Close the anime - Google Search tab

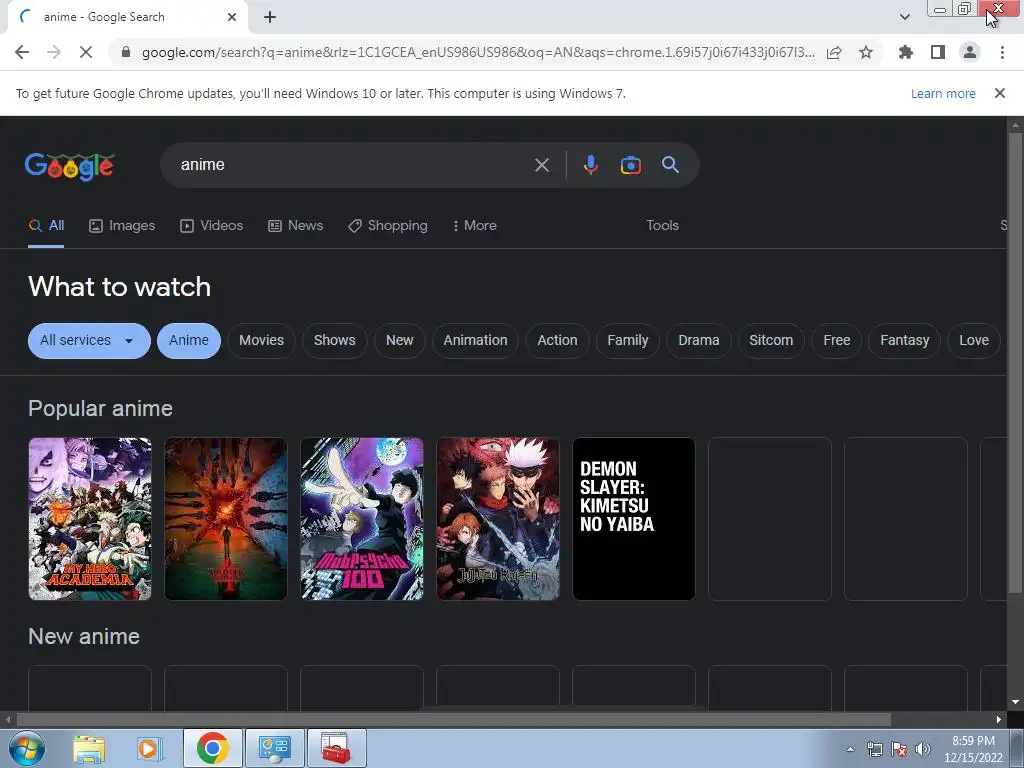[x=232, y=17]
